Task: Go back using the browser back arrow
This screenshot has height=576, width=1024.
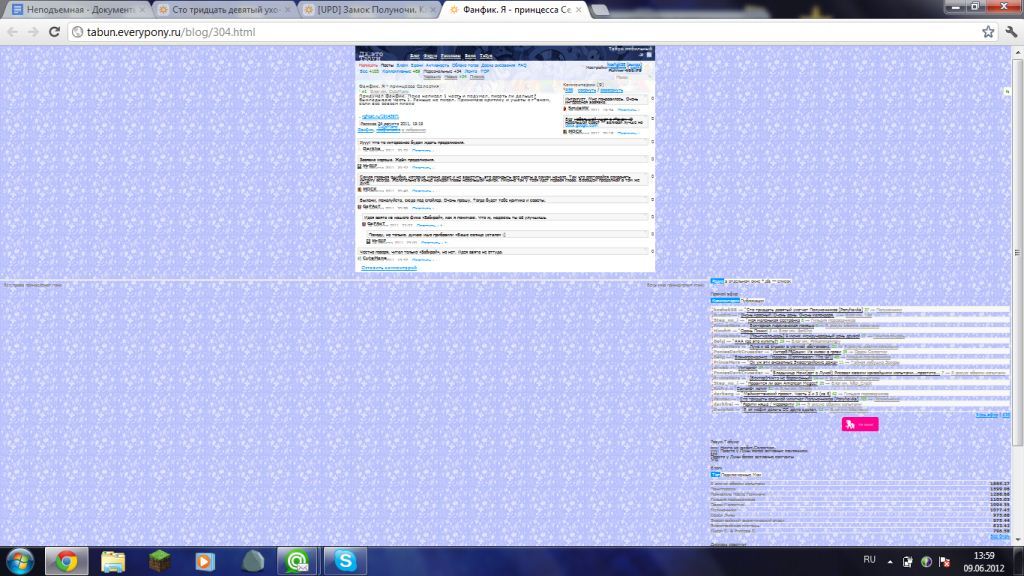Action: [12, 32]
